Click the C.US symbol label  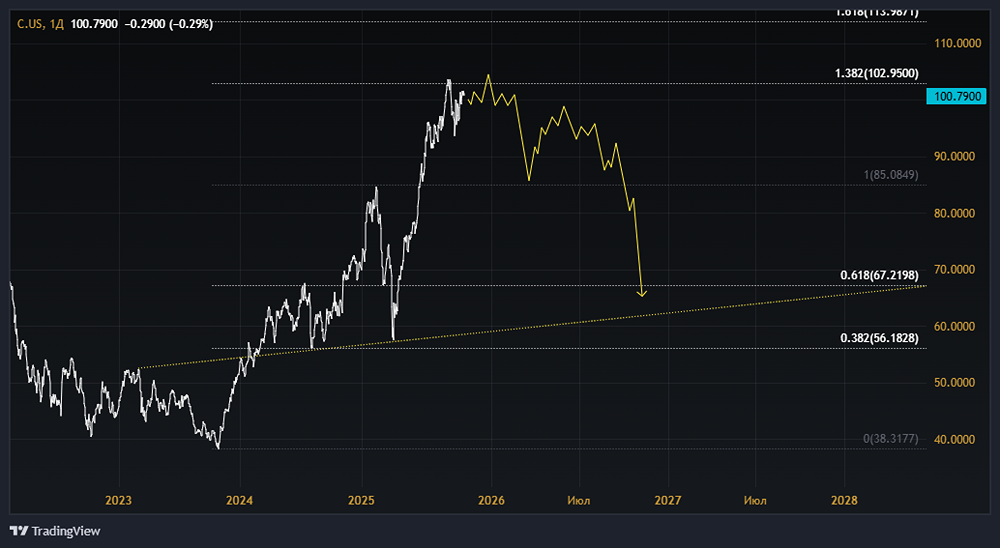point(30,24)
